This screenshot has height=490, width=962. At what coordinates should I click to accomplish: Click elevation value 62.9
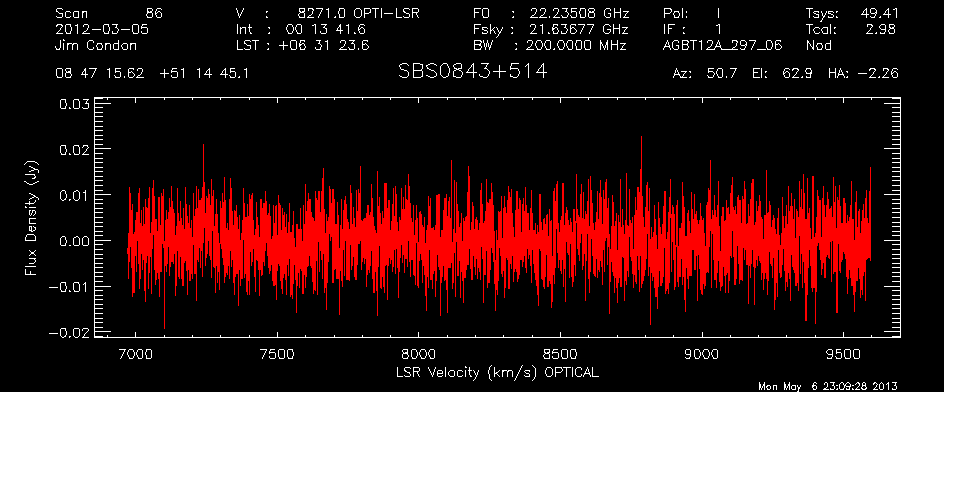pyautogui.click(x=797, y=74)
